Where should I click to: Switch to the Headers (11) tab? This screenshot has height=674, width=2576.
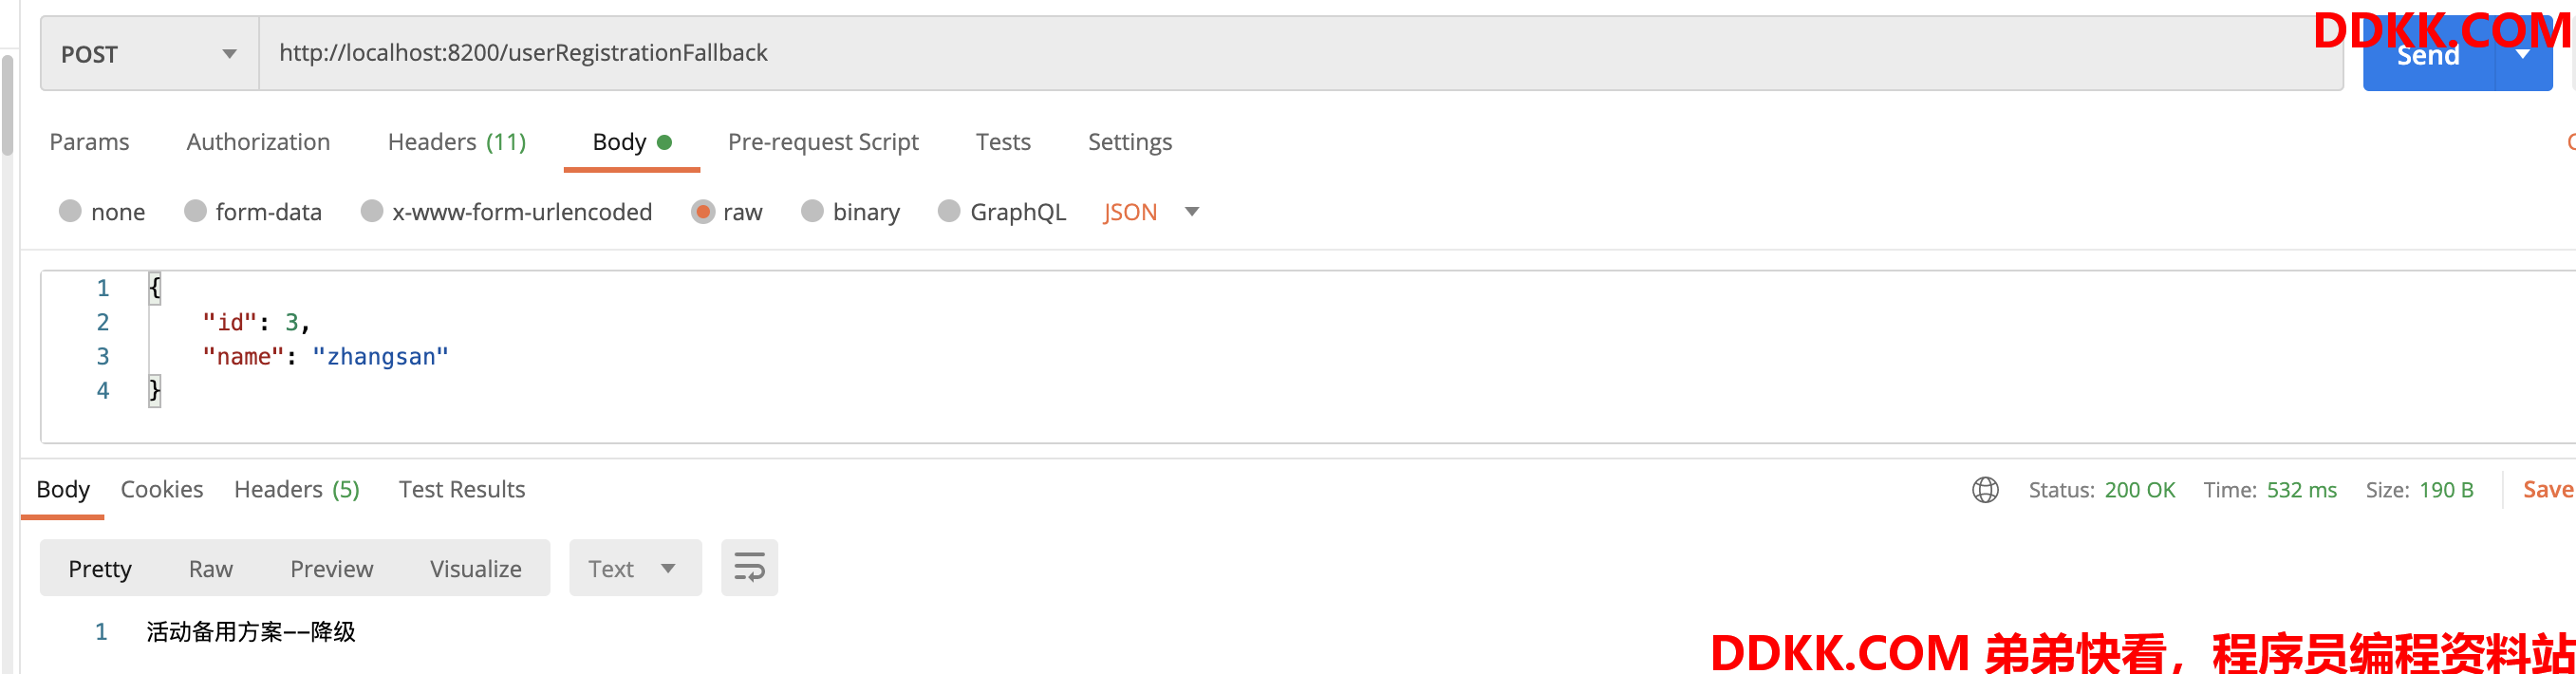[x=456, y=142]
